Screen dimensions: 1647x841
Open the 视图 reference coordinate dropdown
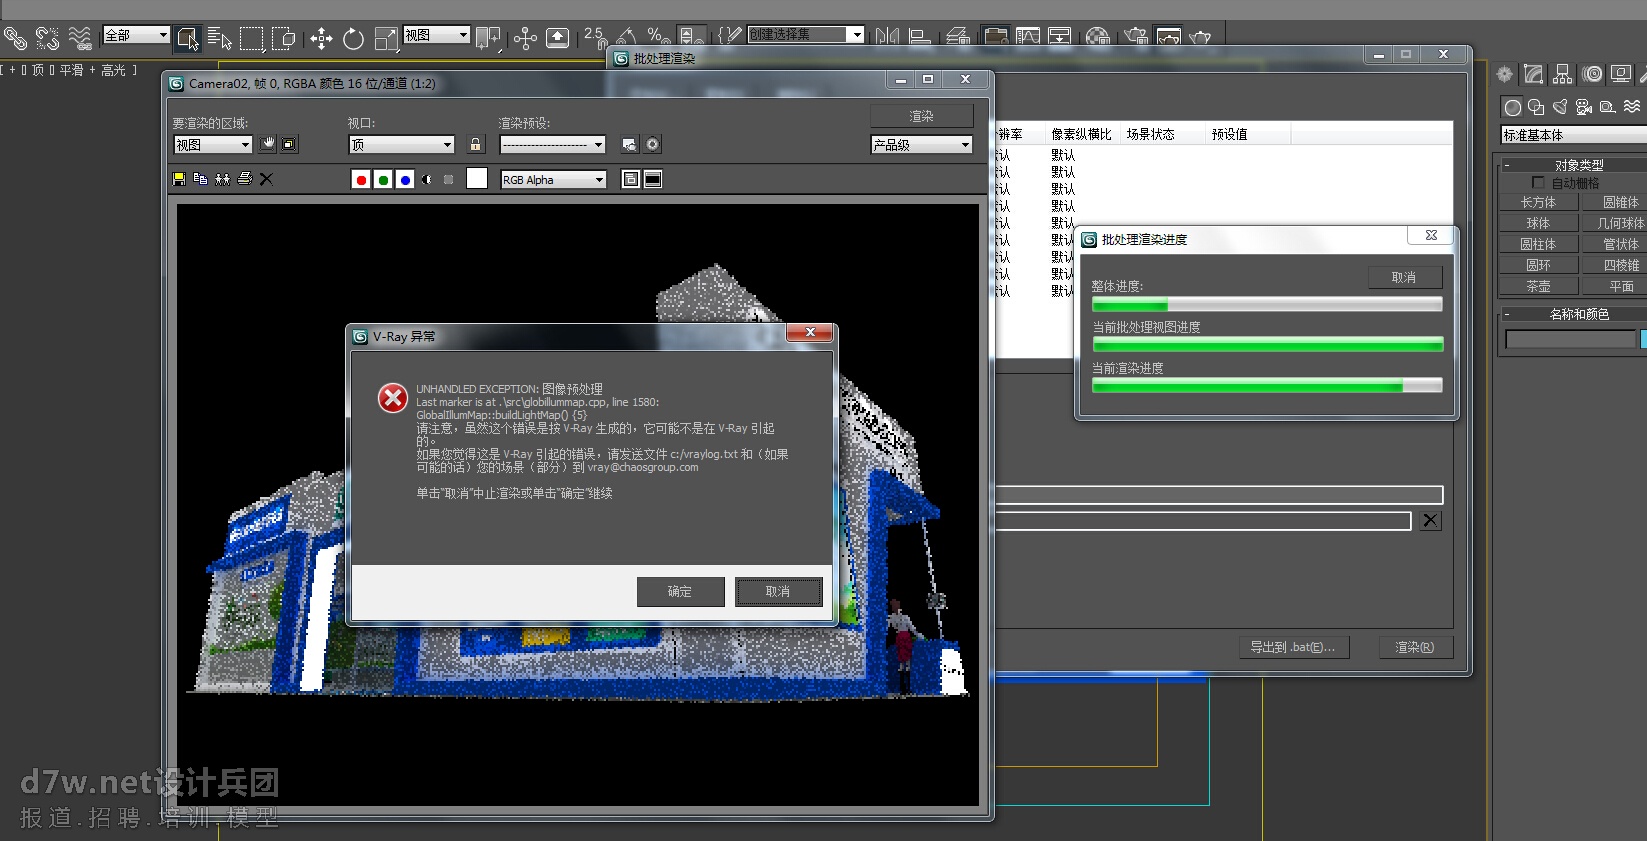436,35
